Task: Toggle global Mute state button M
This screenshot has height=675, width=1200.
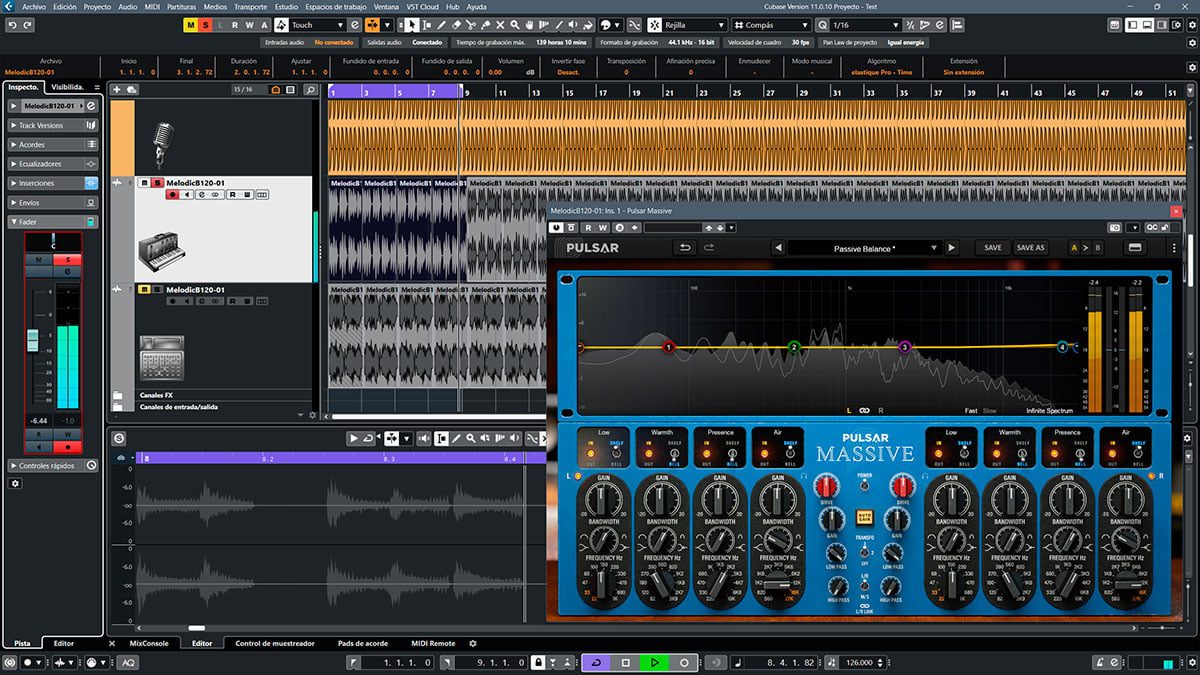Action: (191, 25)
